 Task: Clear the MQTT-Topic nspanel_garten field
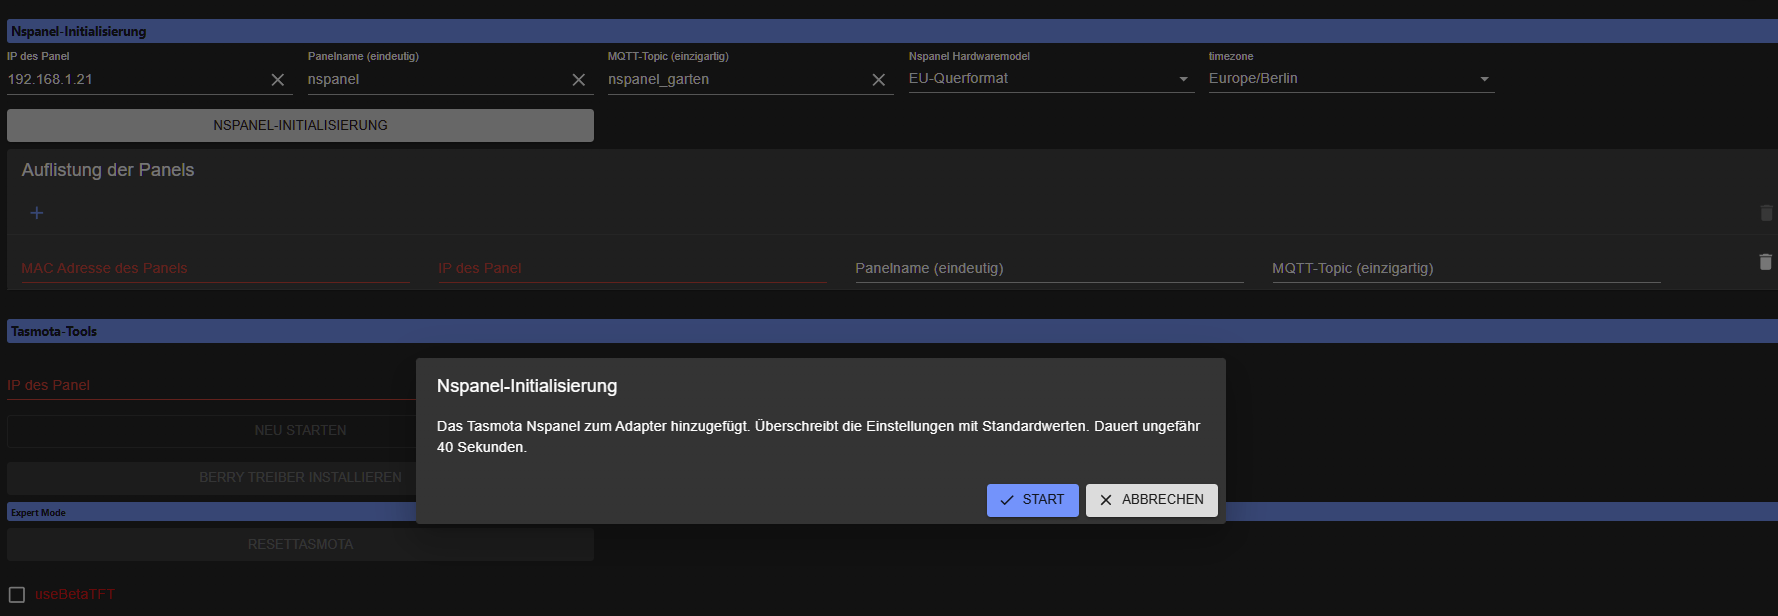pos(878,80)
